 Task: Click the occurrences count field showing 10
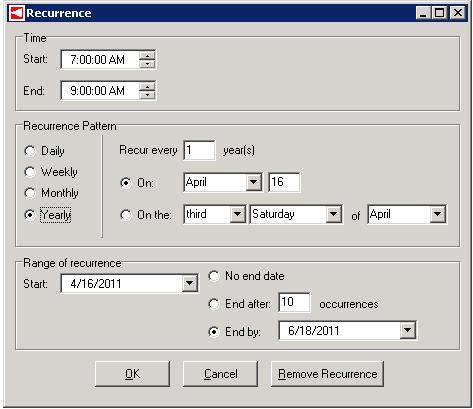pyautogui.click(x=294, y=302)
